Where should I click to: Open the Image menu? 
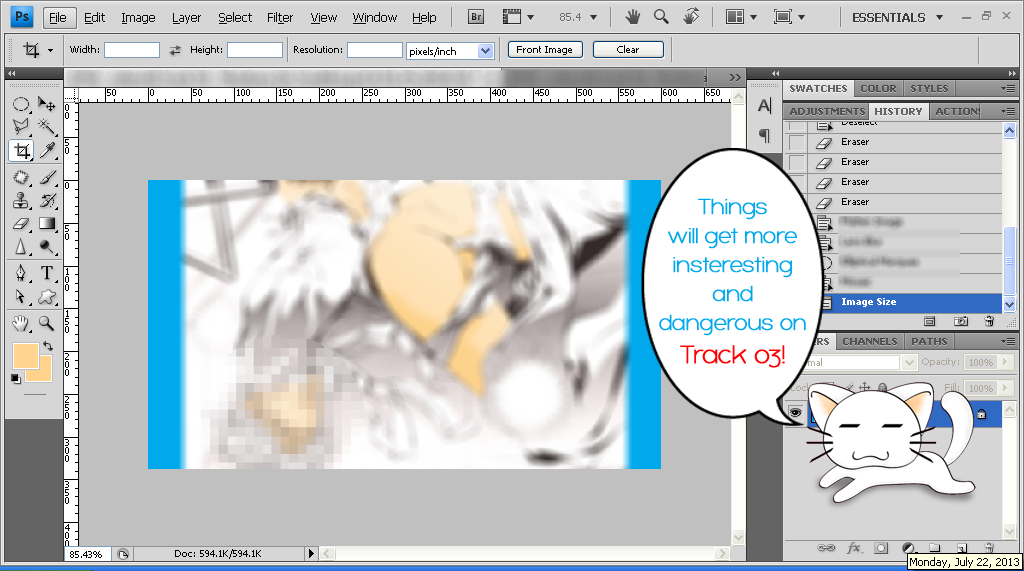138,18
